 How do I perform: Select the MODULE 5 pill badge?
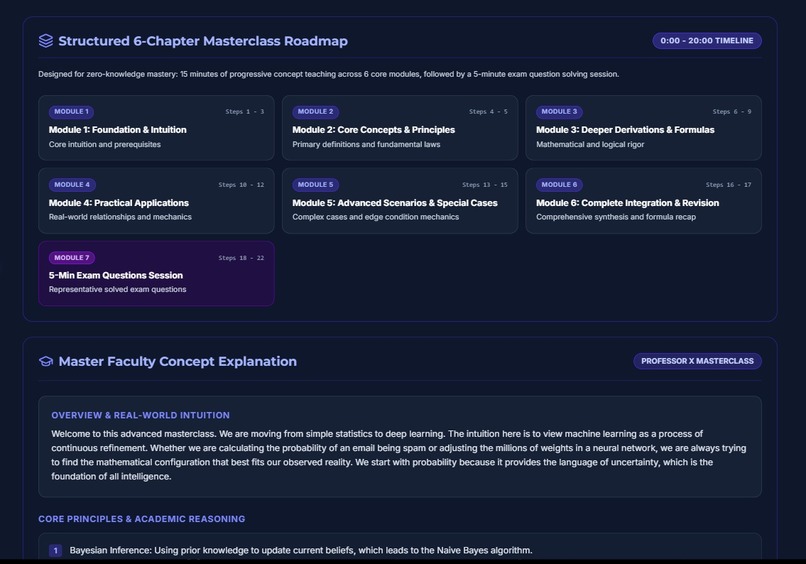click(315, 185)
